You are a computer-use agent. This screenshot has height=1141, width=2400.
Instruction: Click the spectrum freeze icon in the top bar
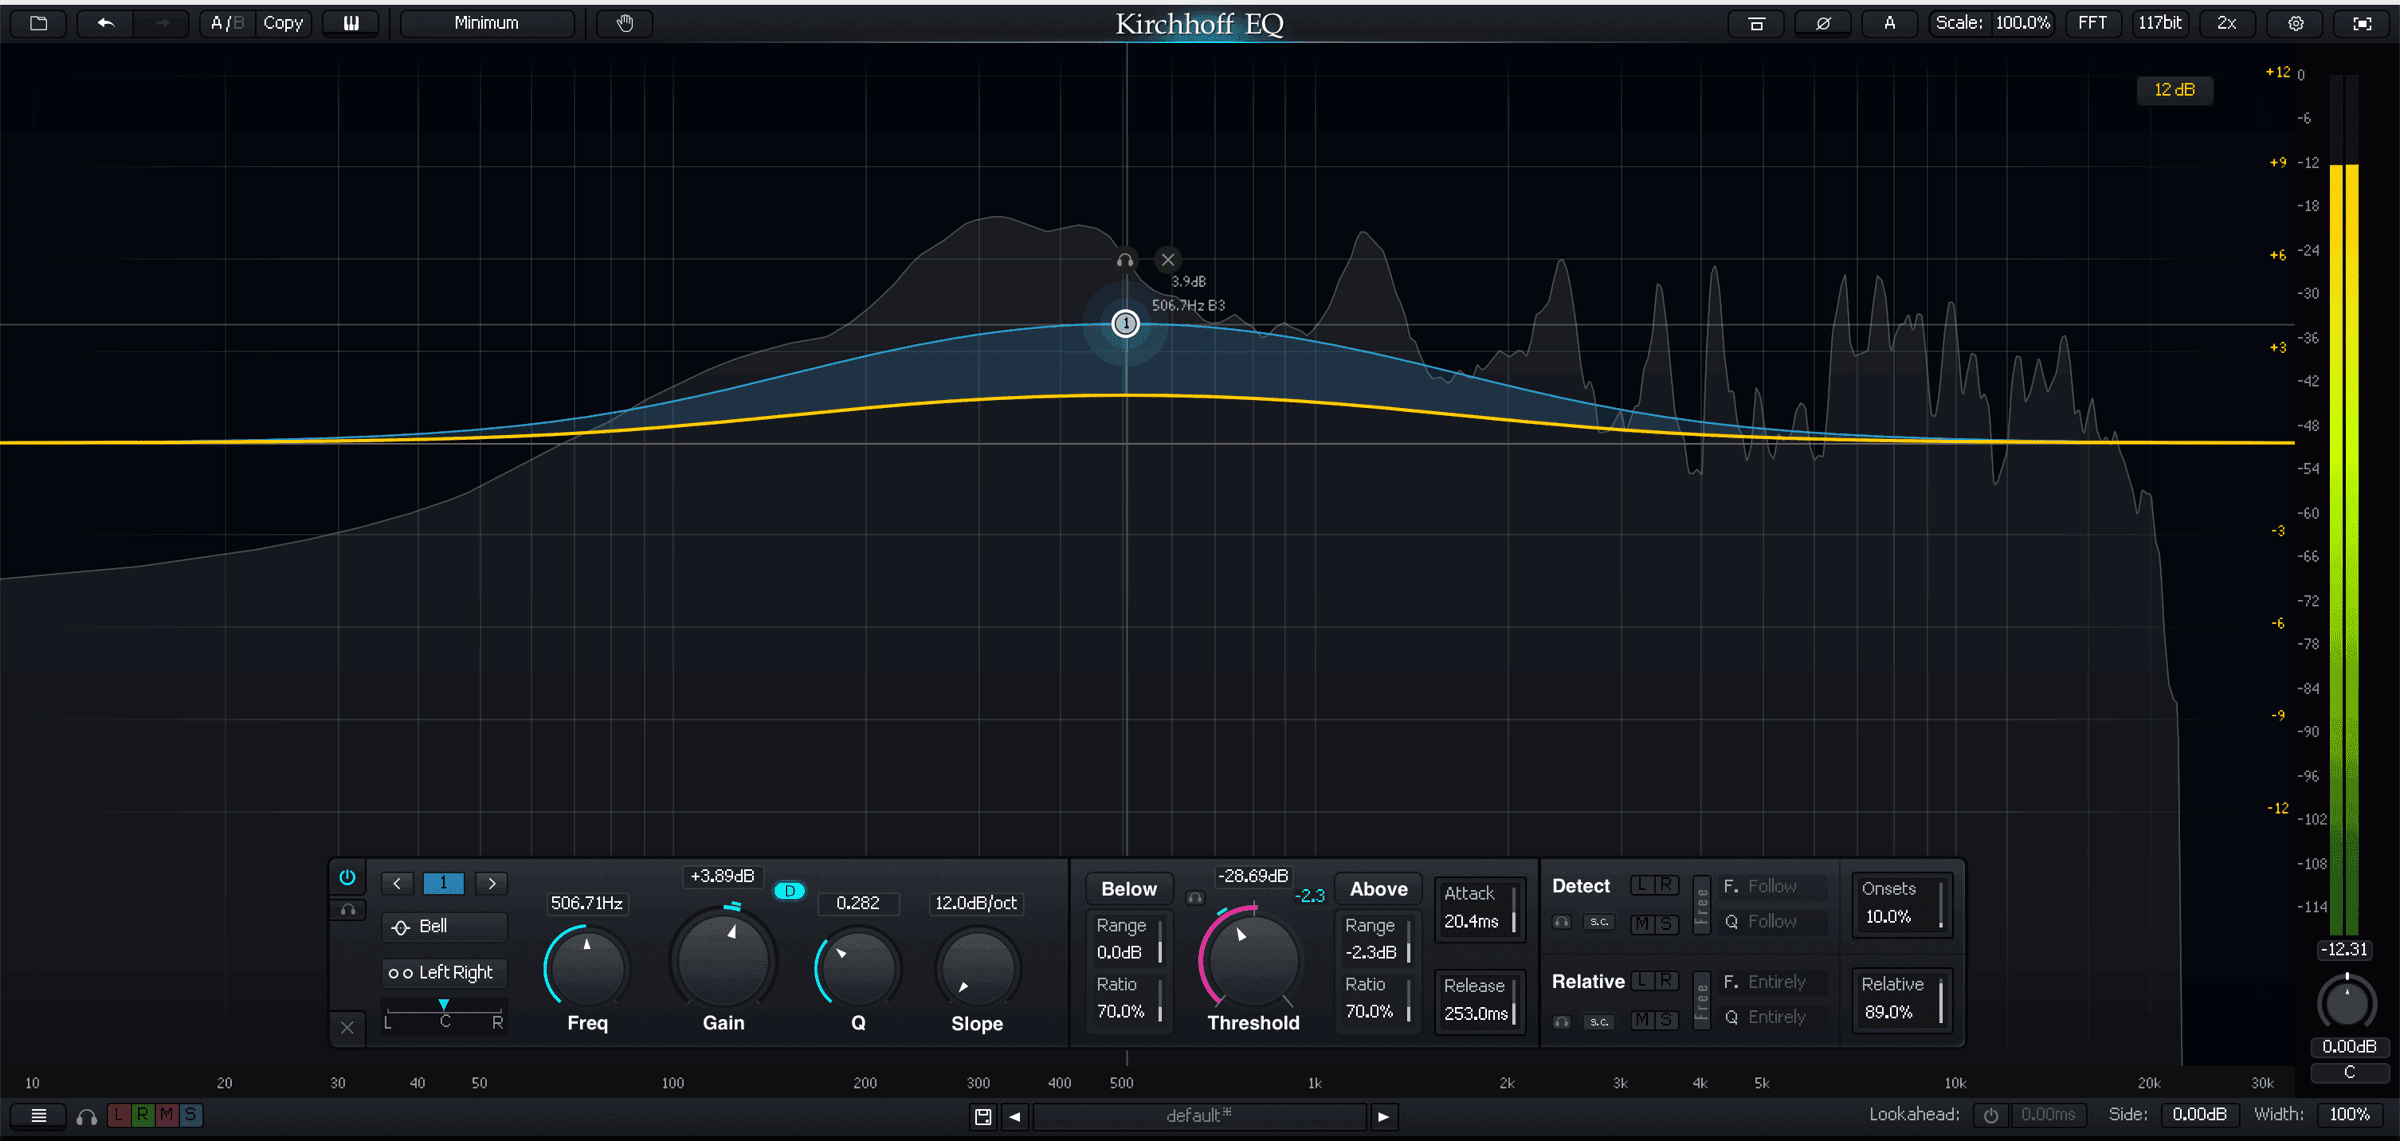(x=1756, y=23)
